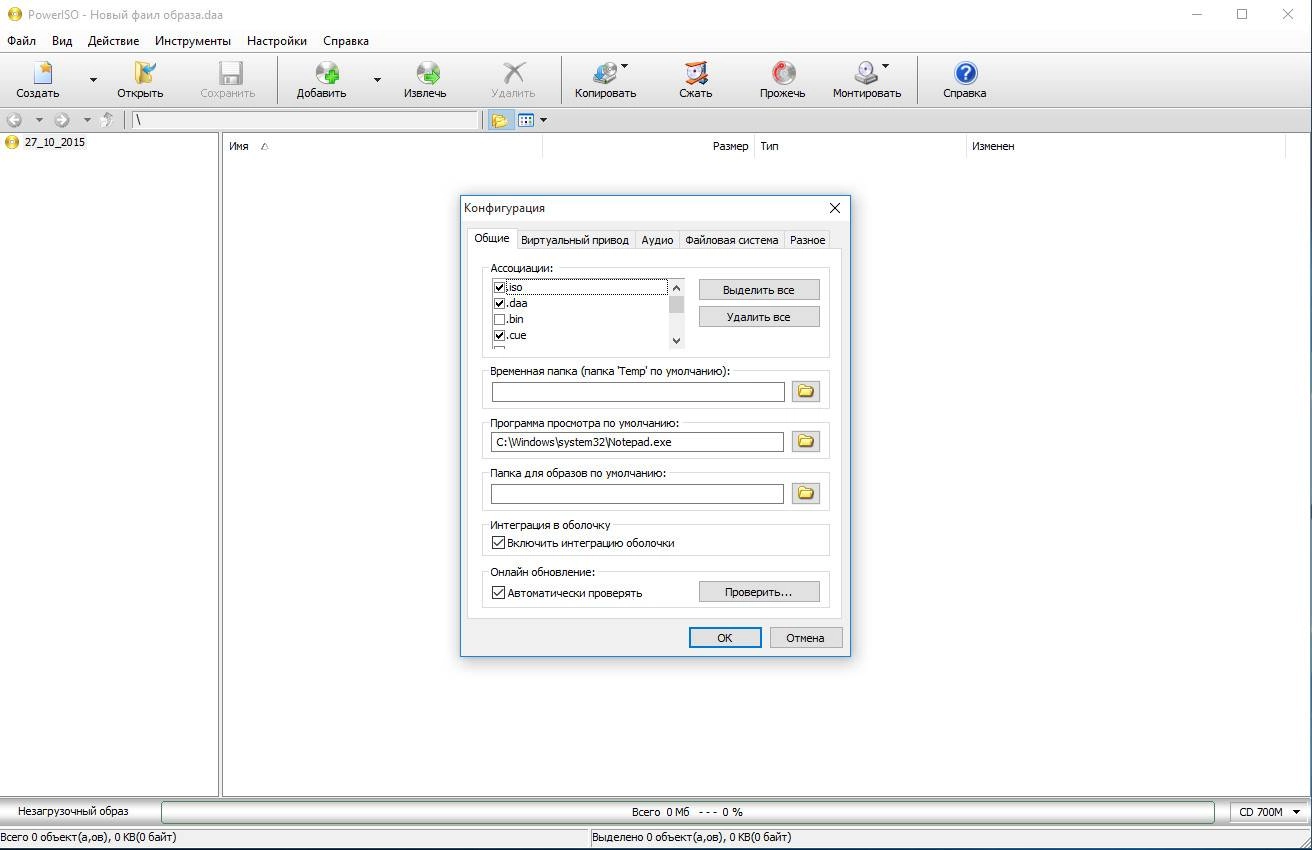The height and width of the screenshot is (850, 1312).
Task: Close the Конфигурация dialog
Action: coord(835,208)
